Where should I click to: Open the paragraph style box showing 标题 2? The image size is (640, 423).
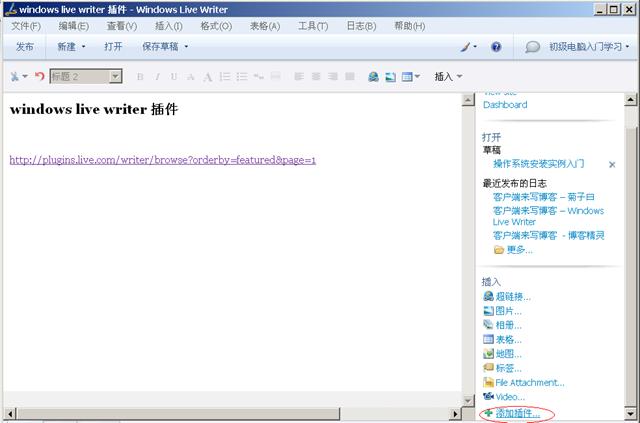click(x=86, y=76)
